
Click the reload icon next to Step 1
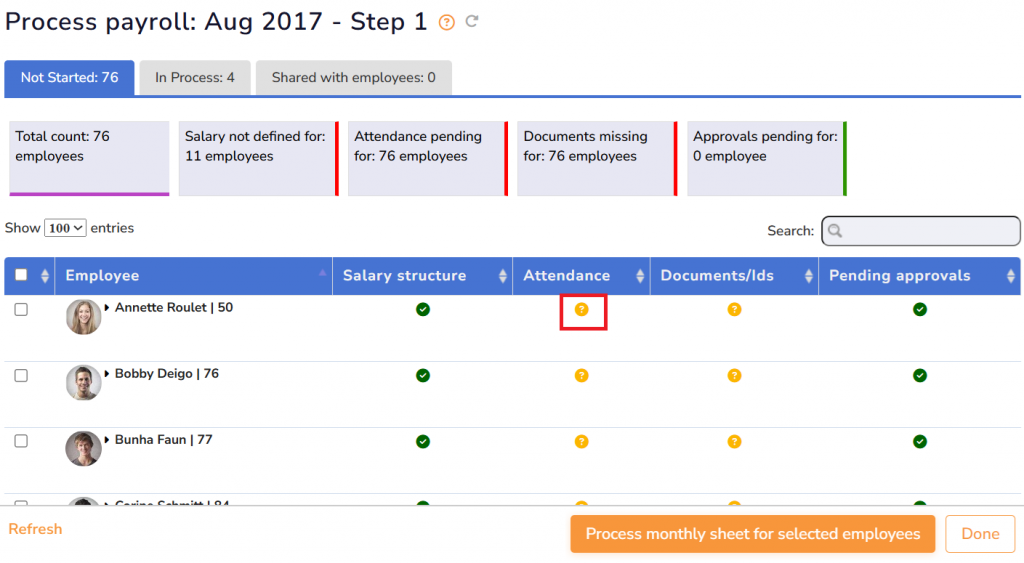click(x=472, y=22)
